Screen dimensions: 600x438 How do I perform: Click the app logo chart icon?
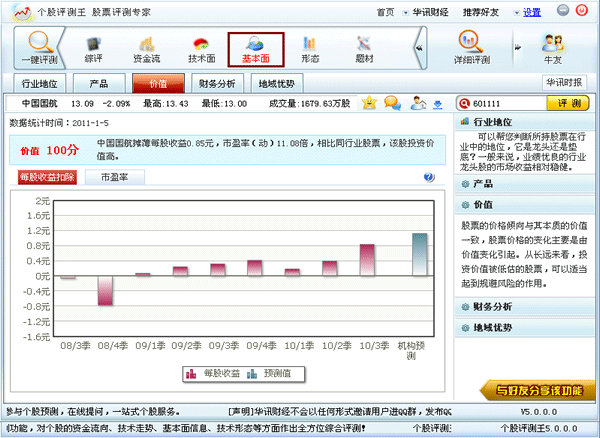[x=22, y=12]
